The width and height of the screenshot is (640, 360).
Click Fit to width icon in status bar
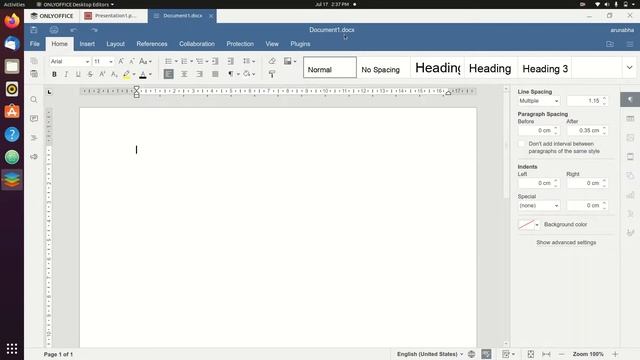coord(546,354)
